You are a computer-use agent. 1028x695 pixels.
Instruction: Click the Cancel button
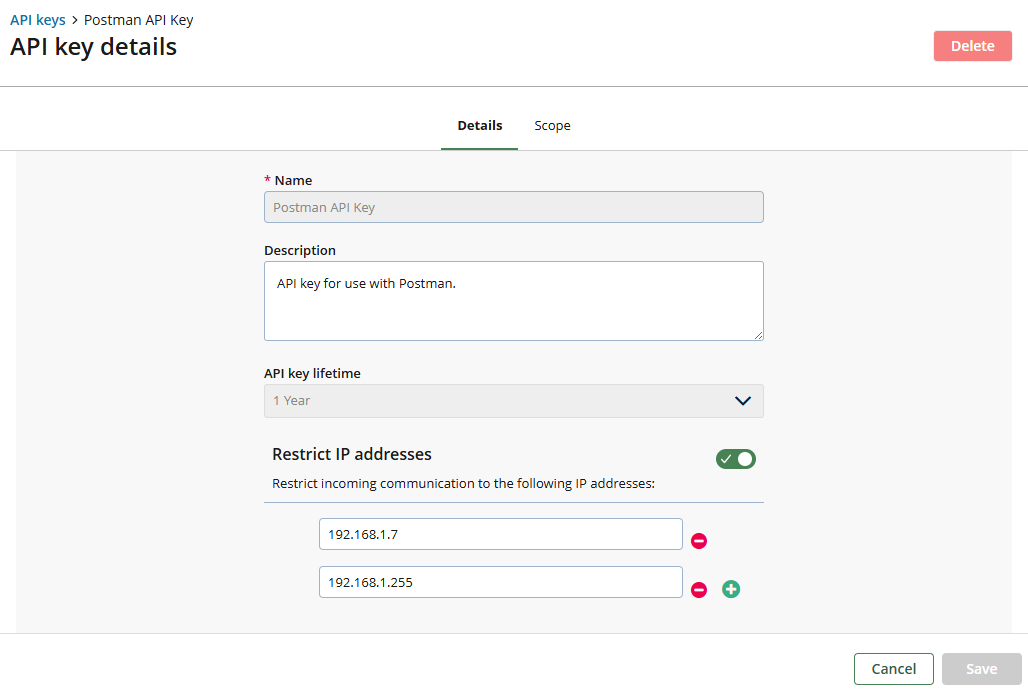893,669
